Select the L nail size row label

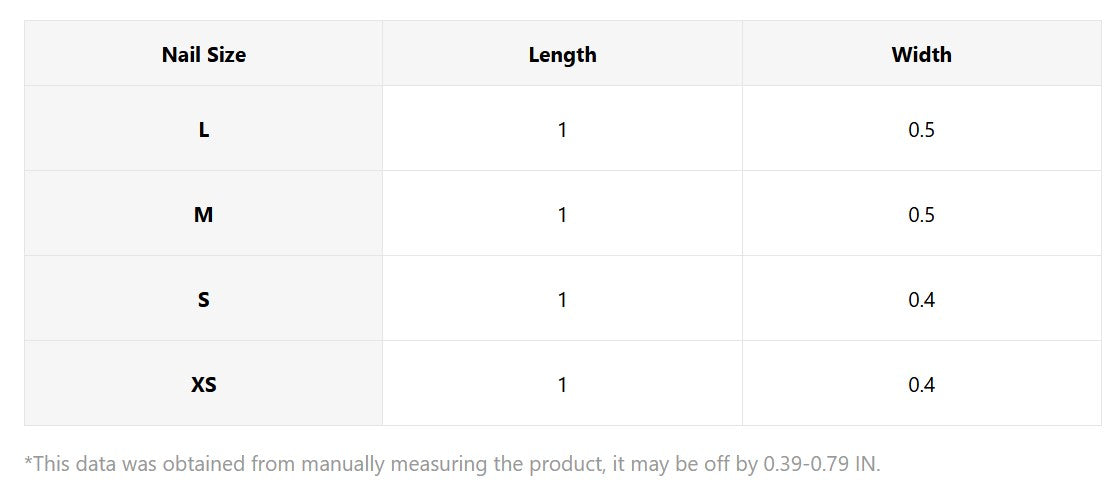point(203,130)
